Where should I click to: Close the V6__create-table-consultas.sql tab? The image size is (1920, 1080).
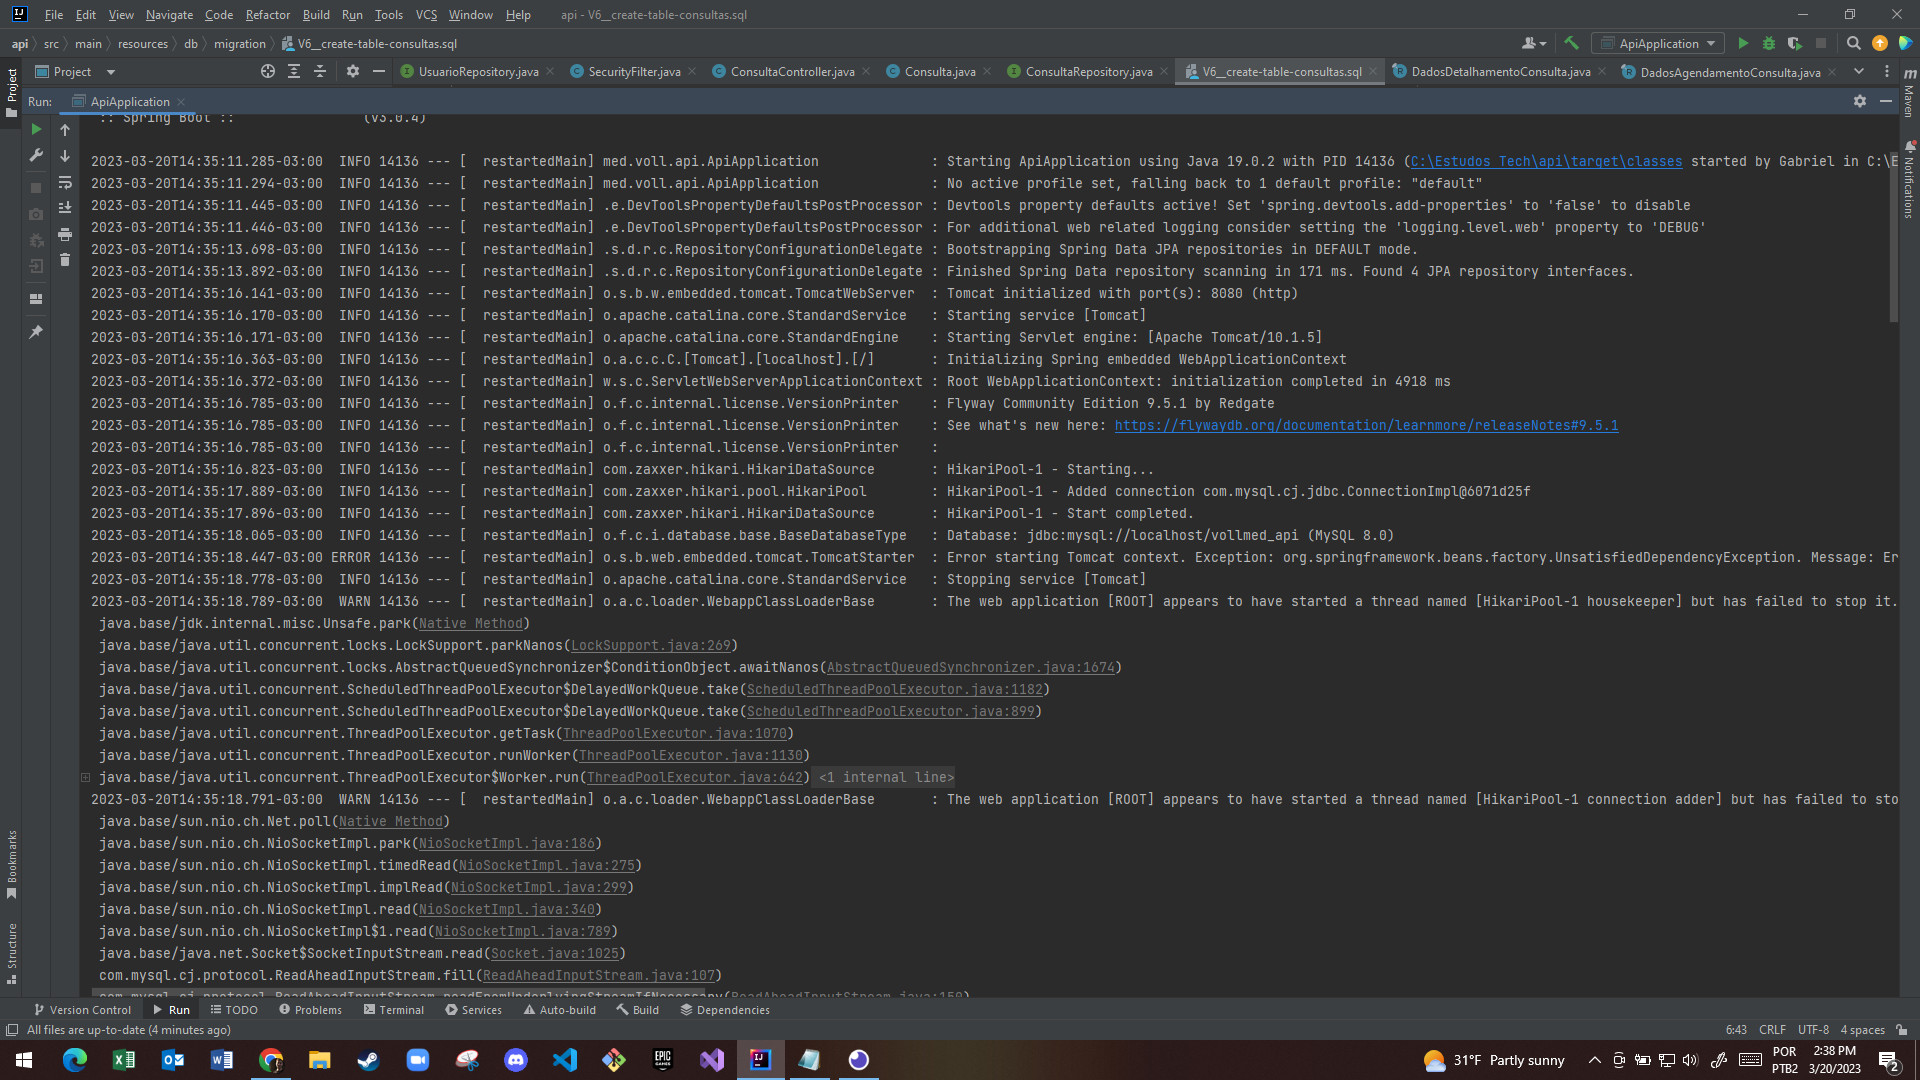(1373, 72)
